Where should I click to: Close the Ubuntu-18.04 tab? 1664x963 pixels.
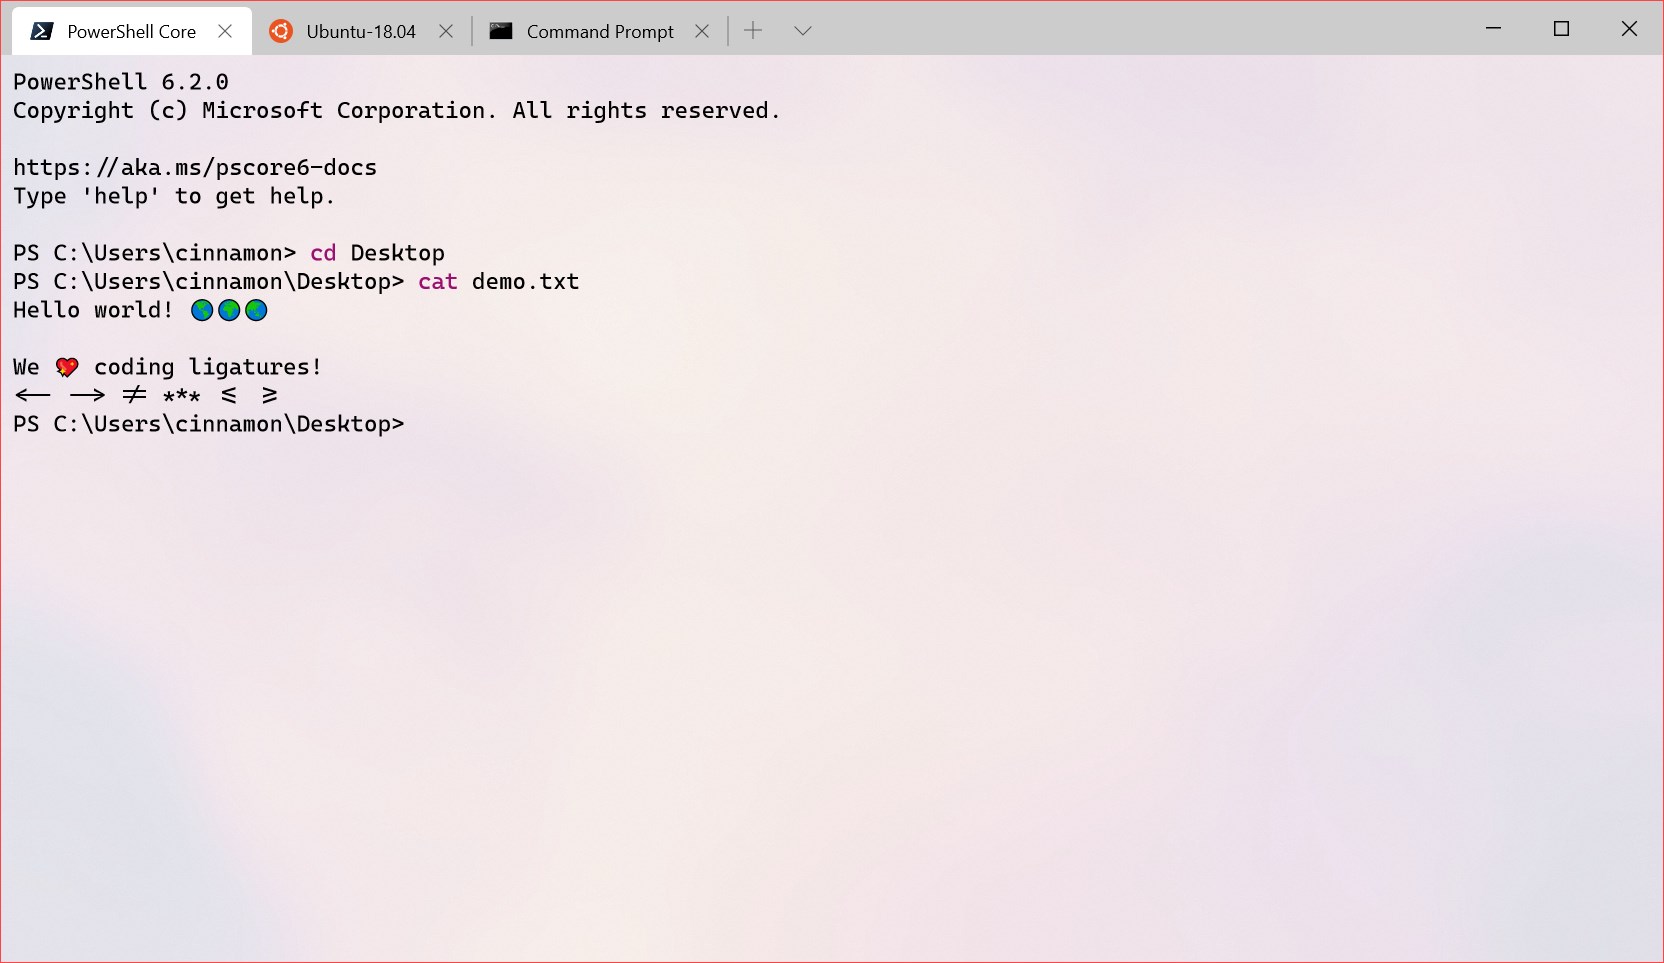[x=446, y=30]
